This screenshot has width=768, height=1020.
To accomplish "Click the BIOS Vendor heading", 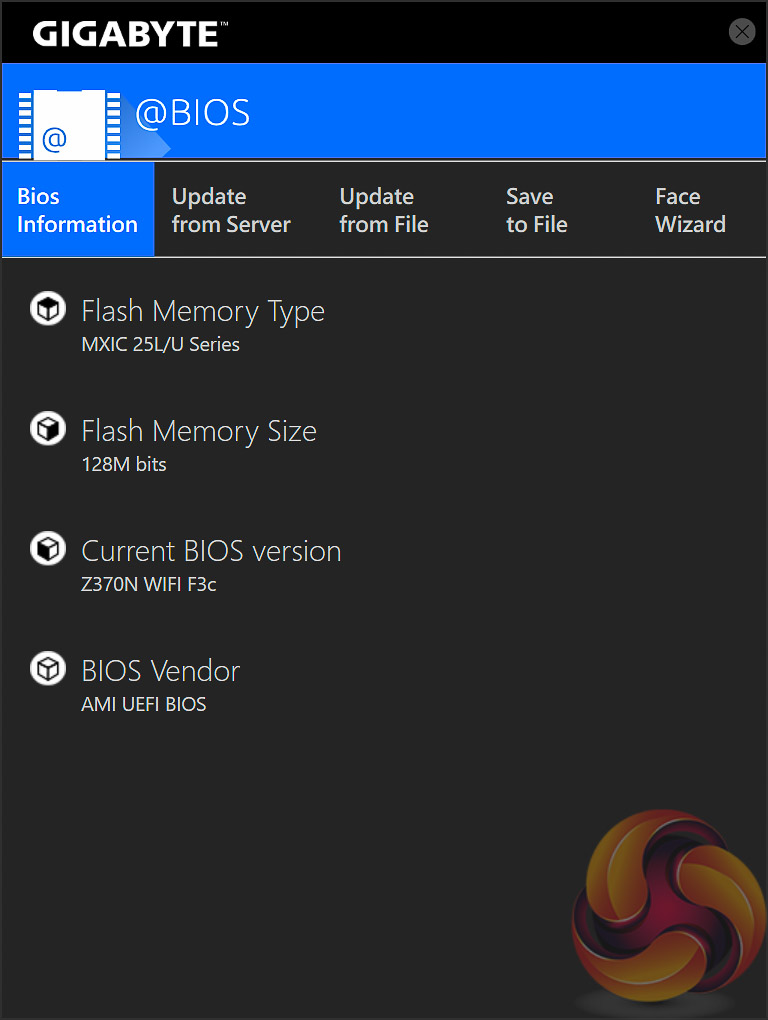I will tap(161, 670).
